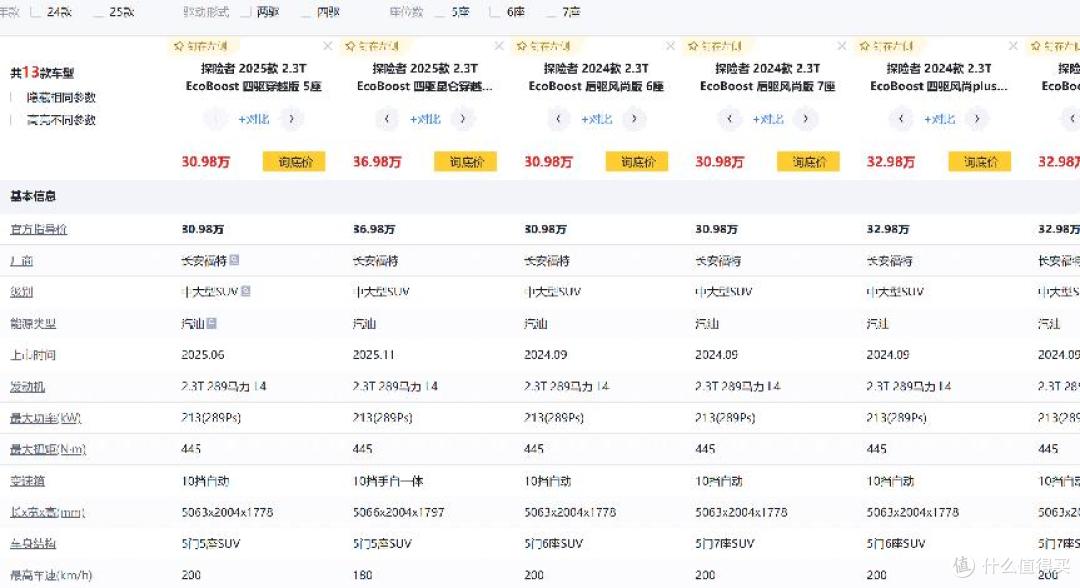The height and width of the screenshot is (588, 1080).
Task: Click the disabled left arrow under 四驱穿越版 5座
Action: [215, 119]
